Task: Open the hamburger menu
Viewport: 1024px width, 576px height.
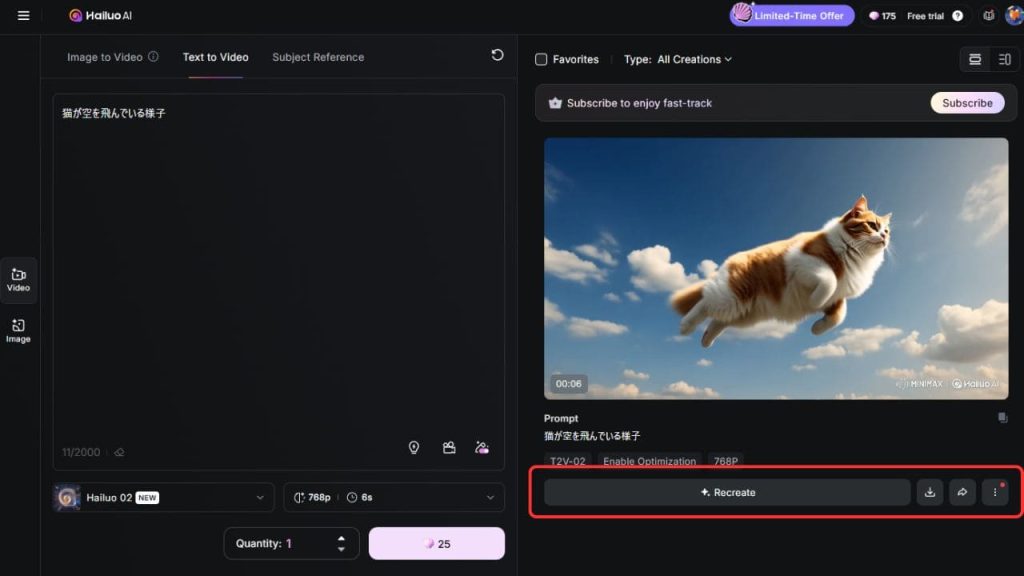Action: 24,16
